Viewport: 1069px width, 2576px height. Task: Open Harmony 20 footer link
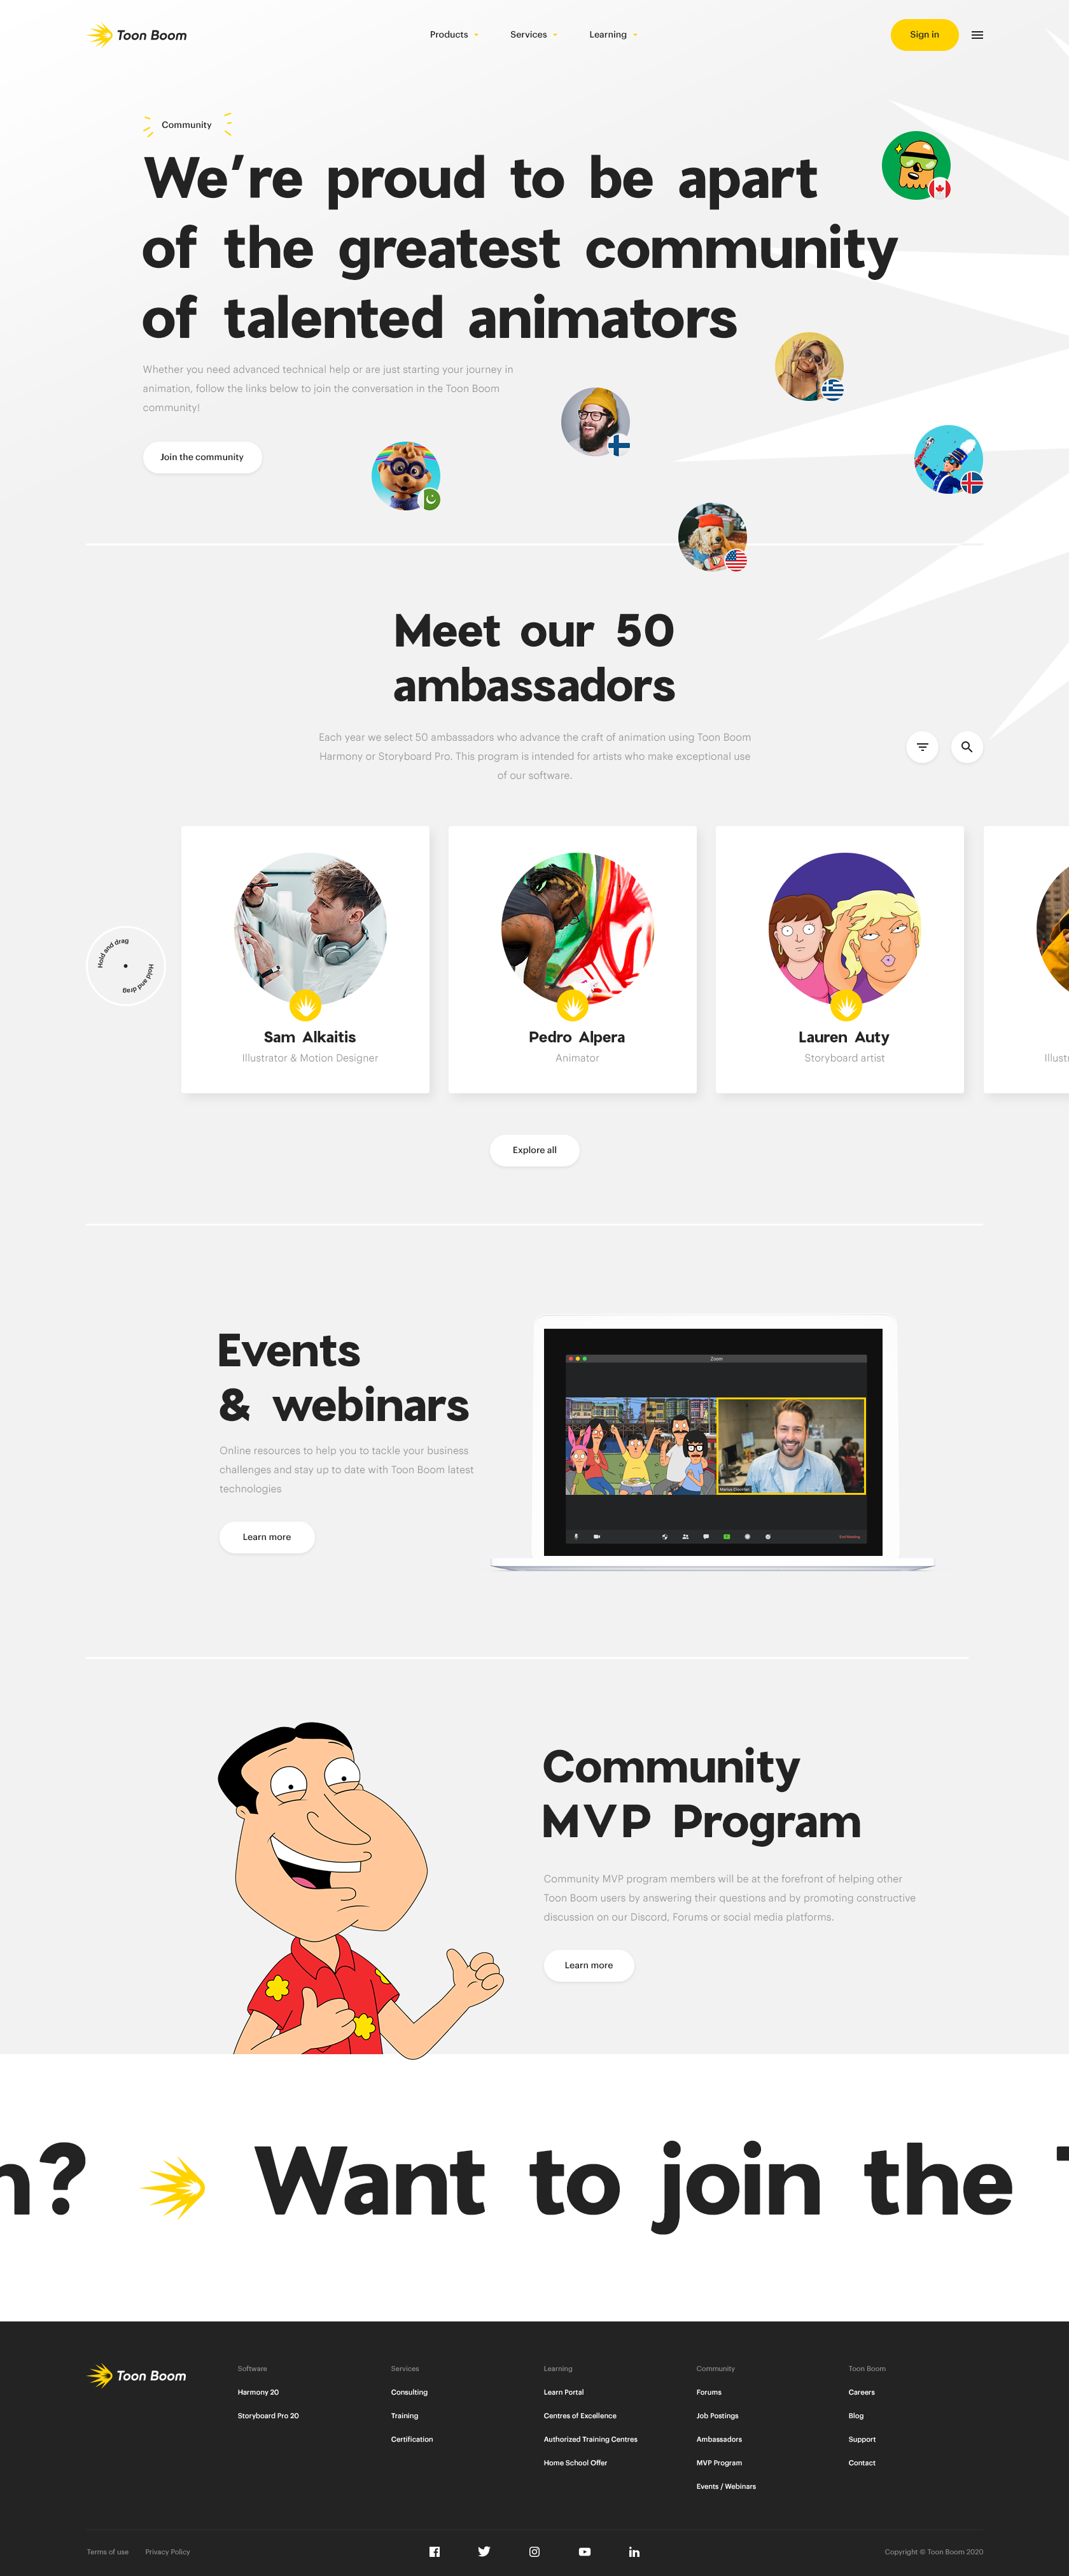[x=258, y=2392]
